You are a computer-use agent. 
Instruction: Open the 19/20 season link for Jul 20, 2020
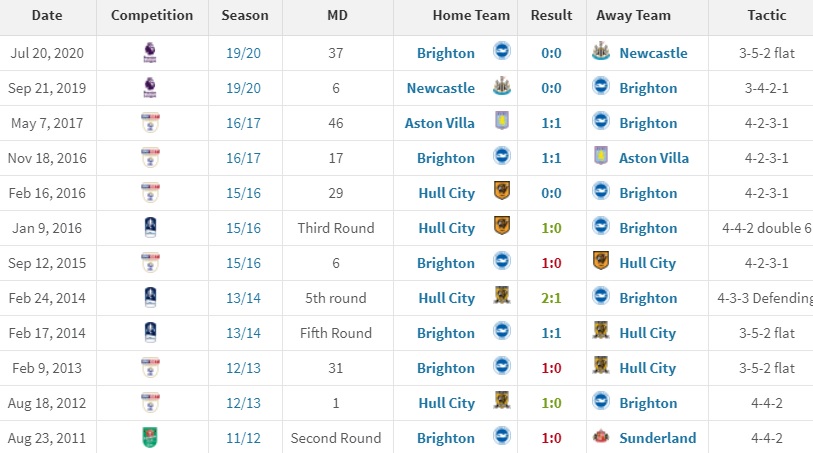[x=243, y=53]
